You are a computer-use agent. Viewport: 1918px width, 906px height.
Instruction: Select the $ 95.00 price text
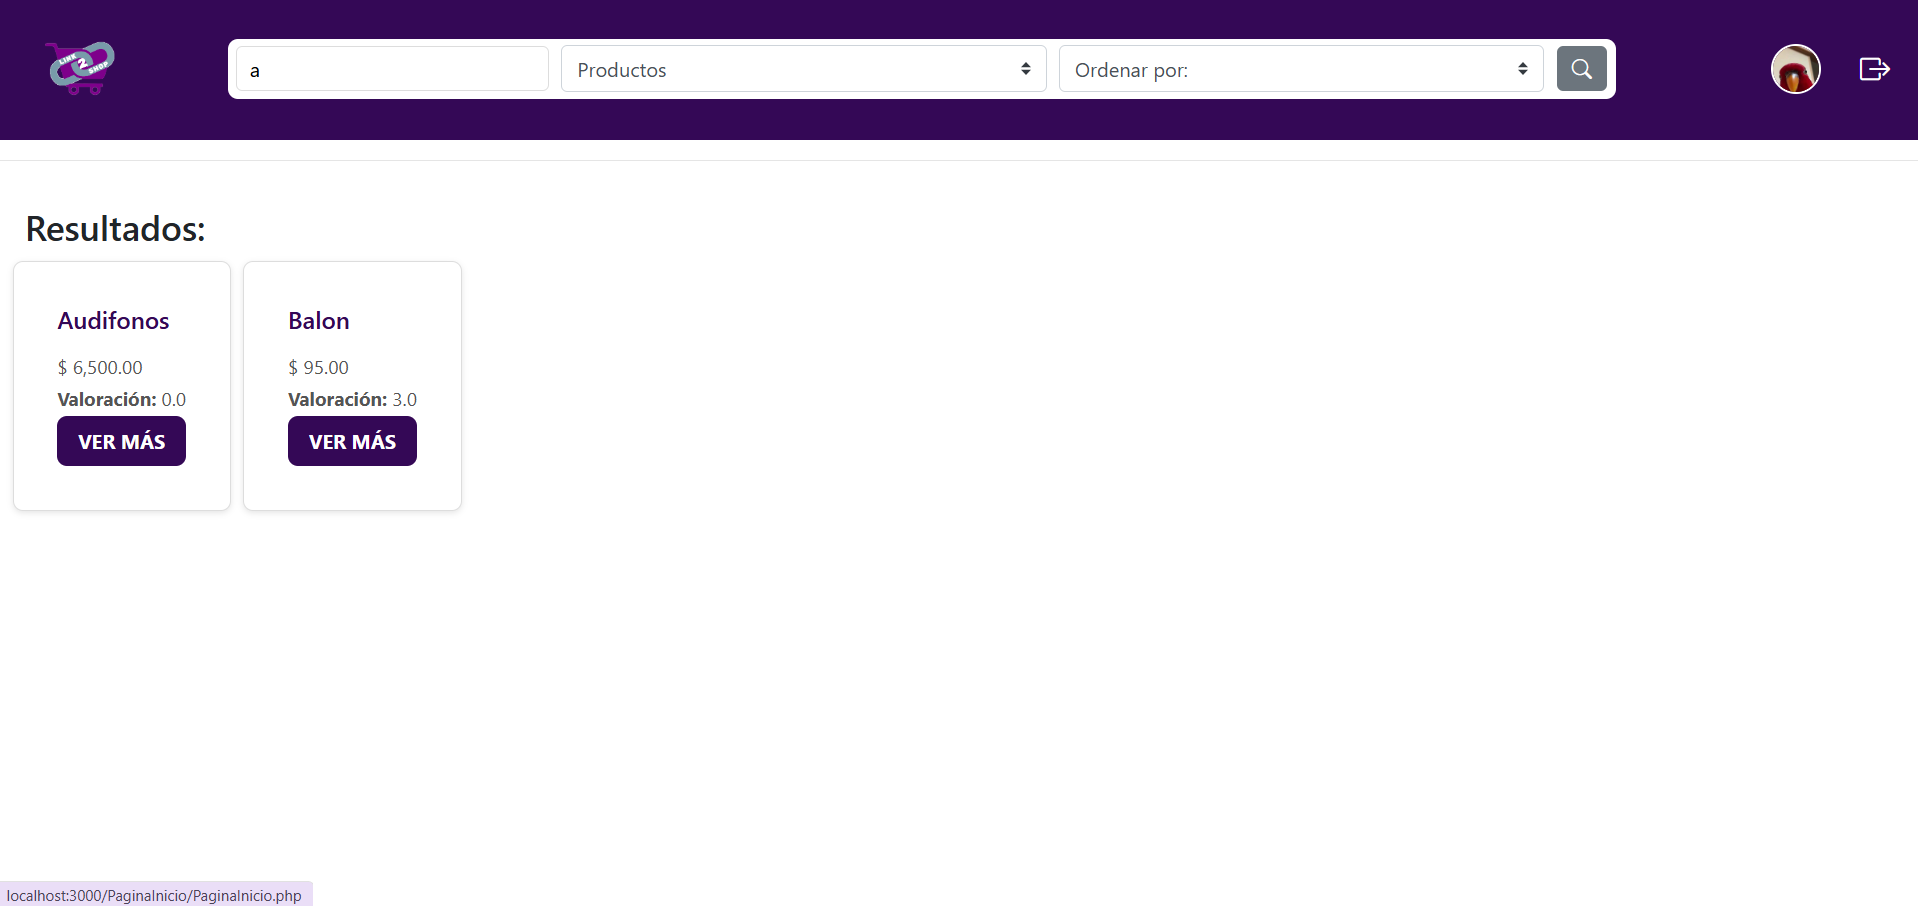(x=318, y=368)
